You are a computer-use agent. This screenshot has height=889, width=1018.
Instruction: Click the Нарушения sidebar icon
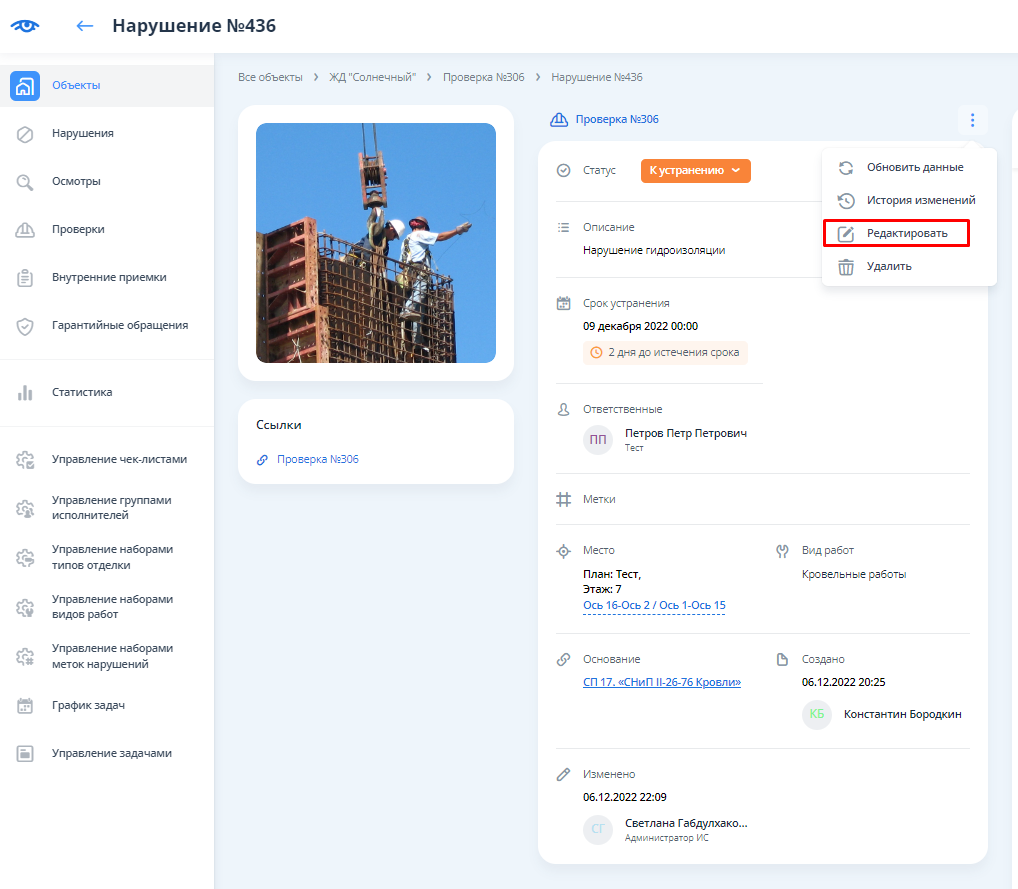pos(25,134)
